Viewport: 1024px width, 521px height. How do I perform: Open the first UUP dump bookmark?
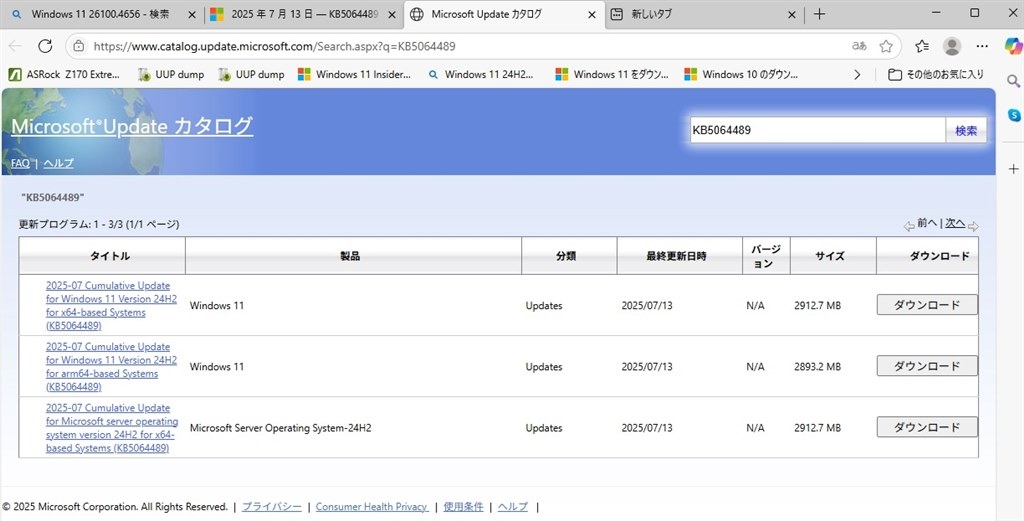tap(170, 74)
